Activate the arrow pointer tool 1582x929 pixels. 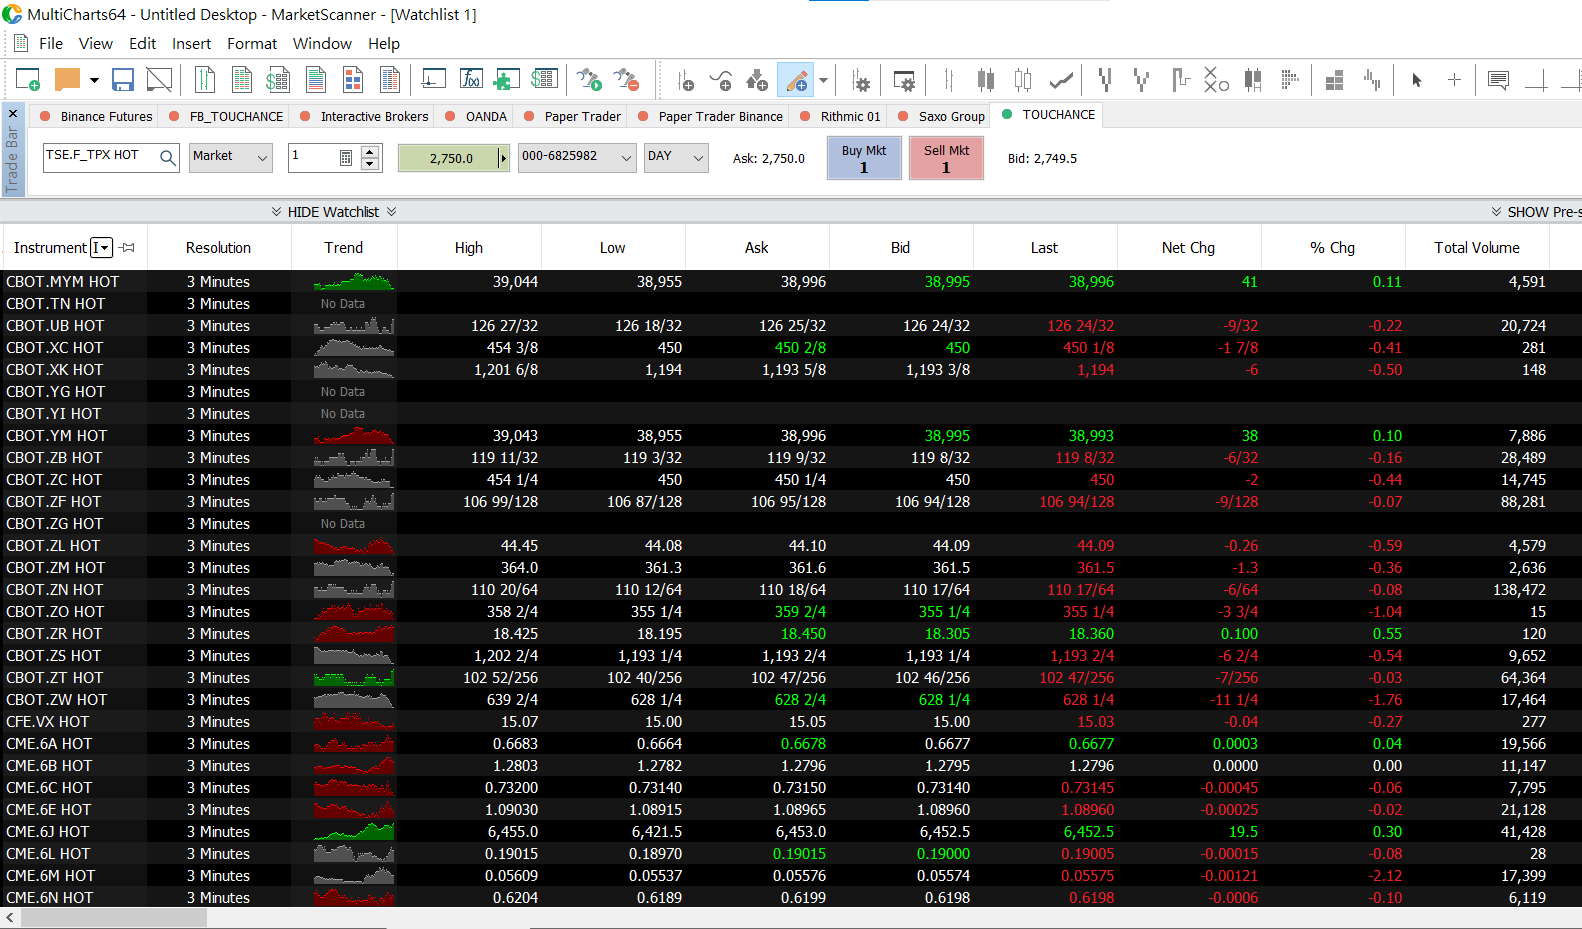point(1417,80)
